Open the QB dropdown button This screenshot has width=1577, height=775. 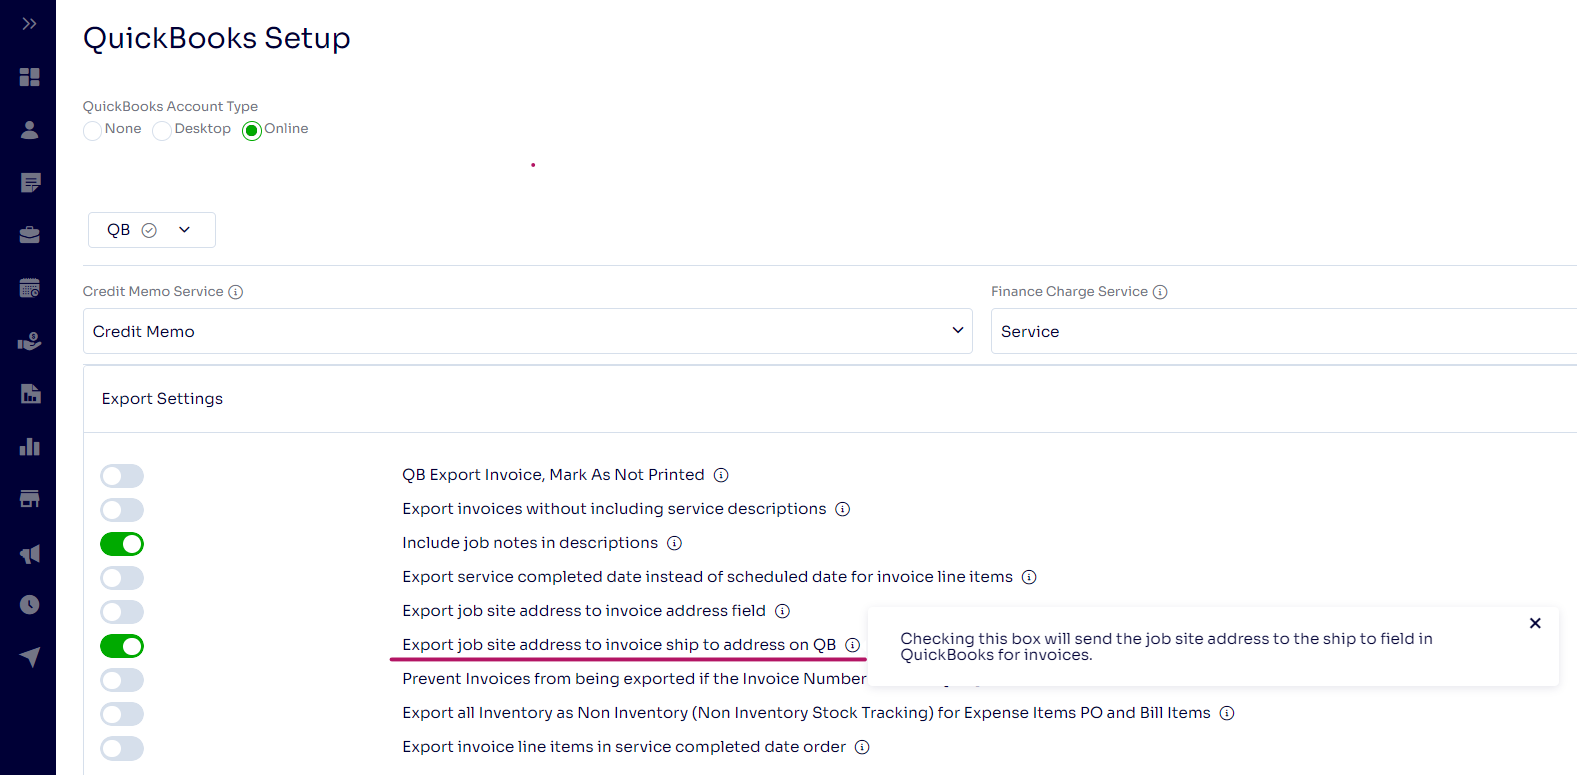point(151,230)
